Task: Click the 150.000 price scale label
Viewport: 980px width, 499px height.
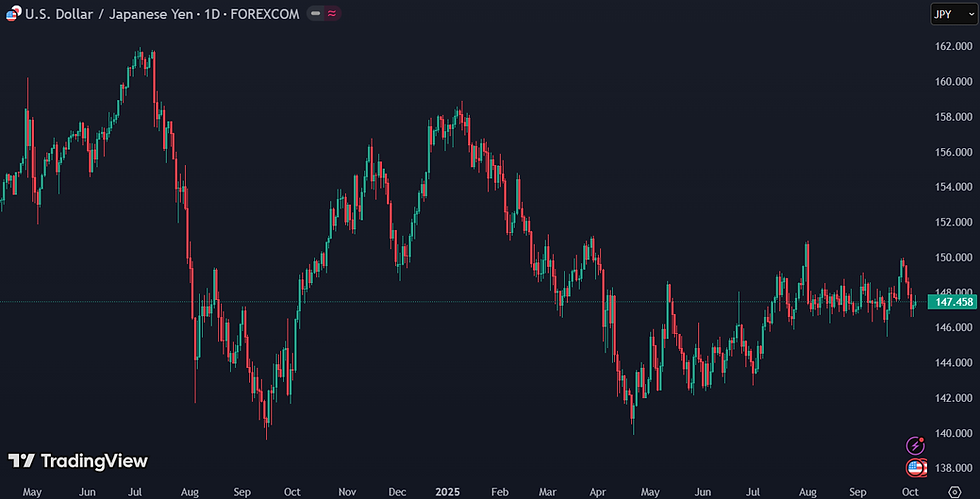Action: (954, 258)
